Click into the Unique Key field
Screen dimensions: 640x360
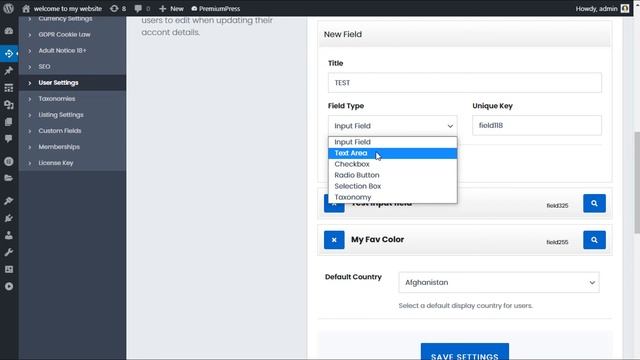click(x=537, y=125)
